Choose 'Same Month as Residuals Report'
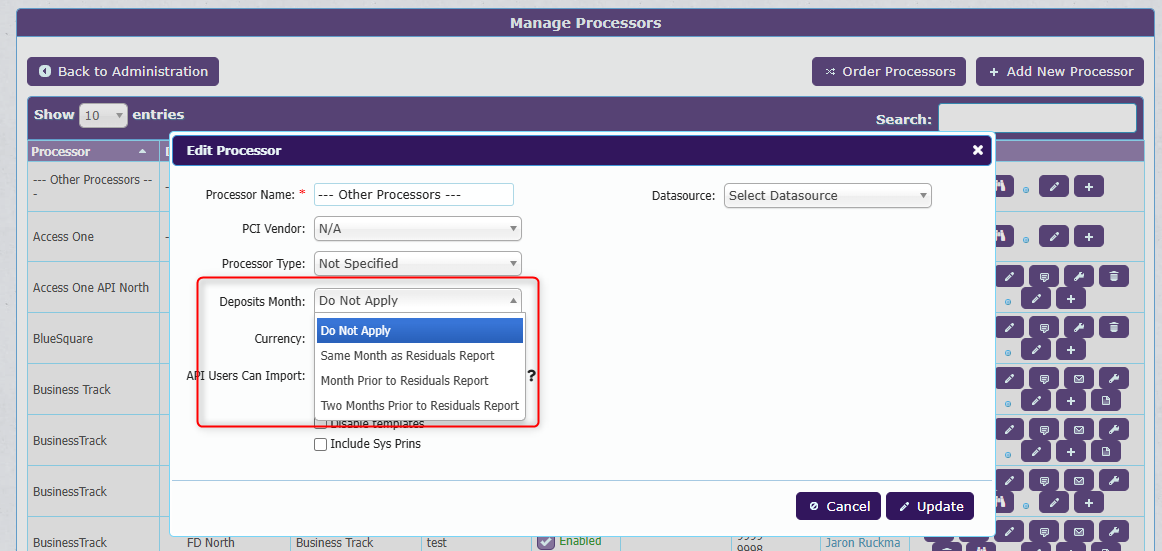This screenshot has height=551, width=1162. [420, 355]
